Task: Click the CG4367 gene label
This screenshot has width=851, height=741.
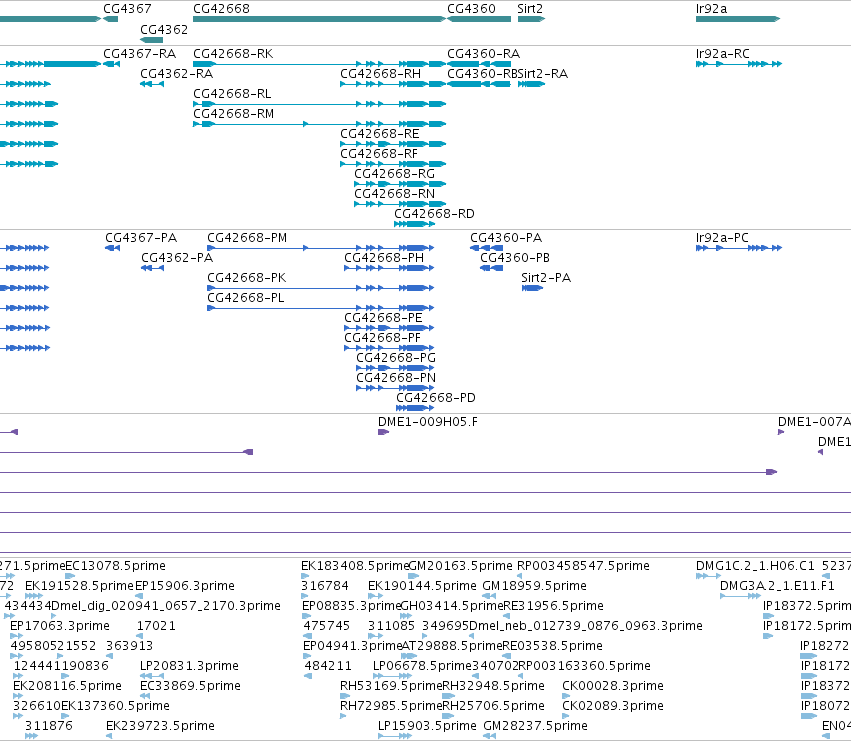Action: pyautogui.click(x=127, y=9)
